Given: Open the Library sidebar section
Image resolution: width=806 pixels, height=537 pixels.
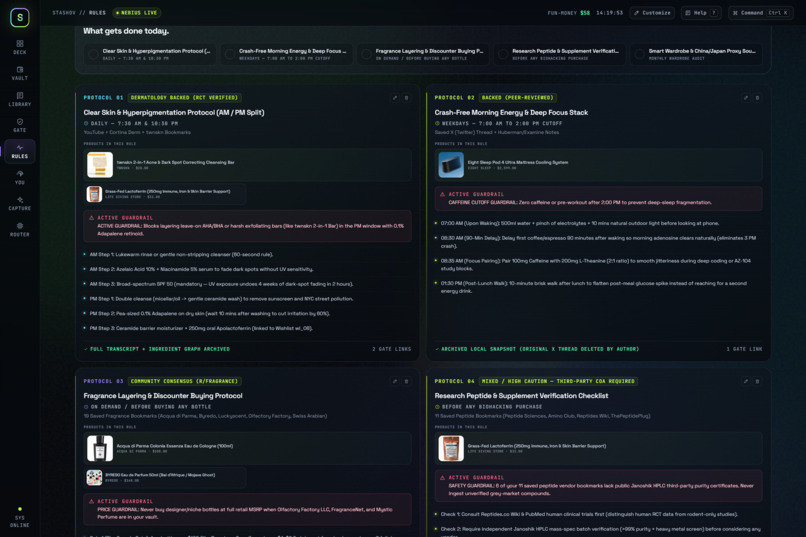Looking at the screenshot, I should coord(20,99).
